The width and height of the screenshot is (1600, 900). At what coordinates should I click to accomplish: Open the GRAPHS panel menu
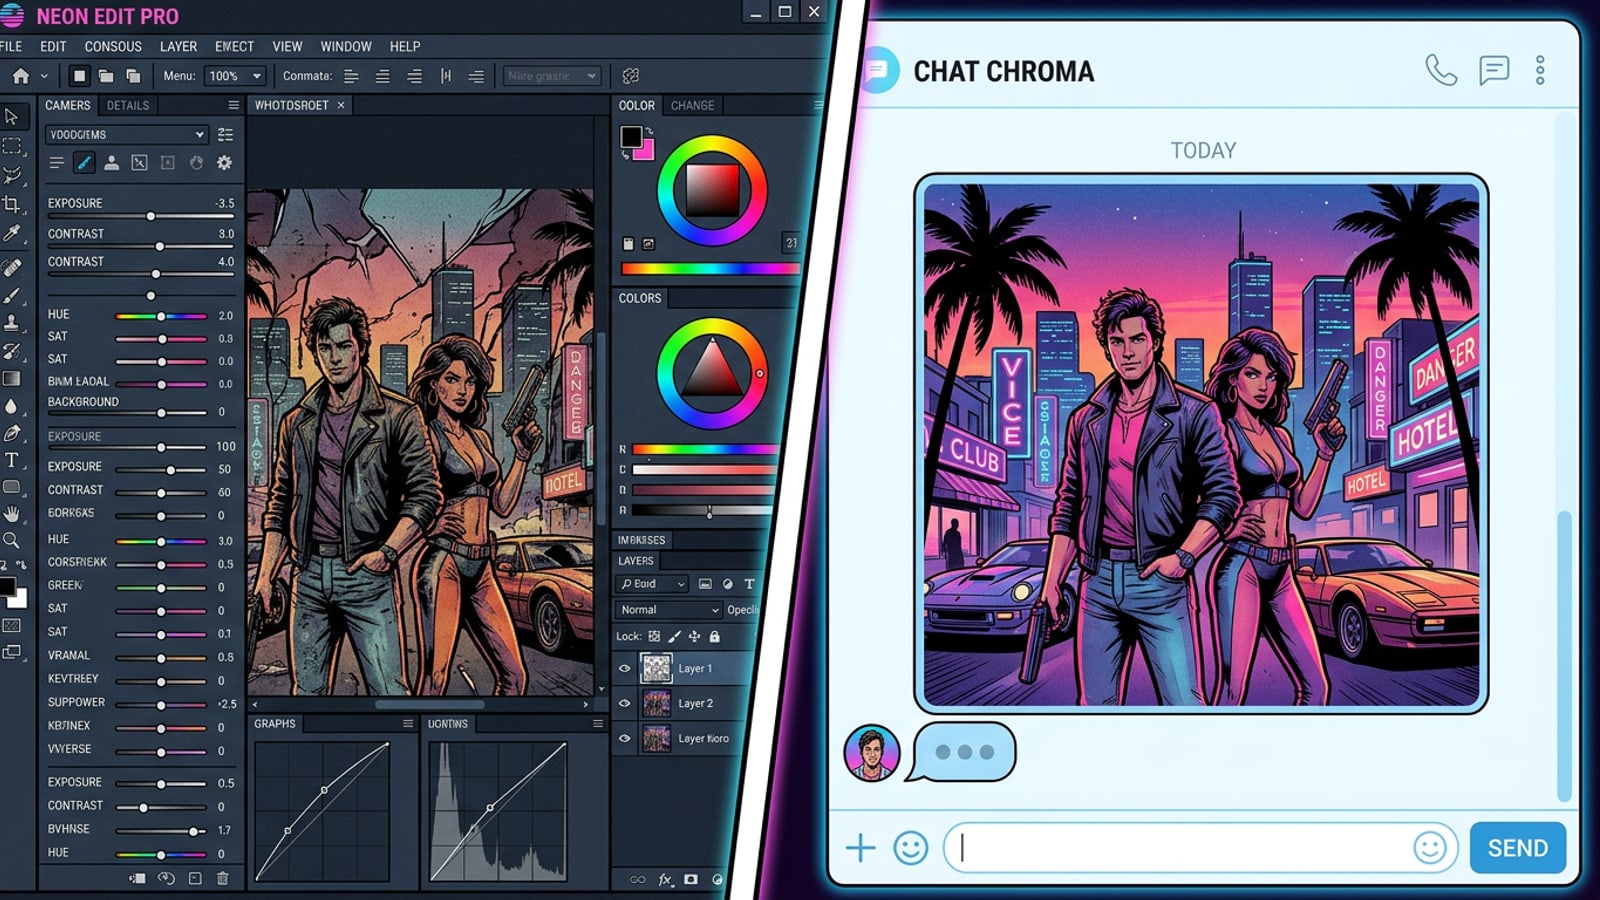click(408, 723)
